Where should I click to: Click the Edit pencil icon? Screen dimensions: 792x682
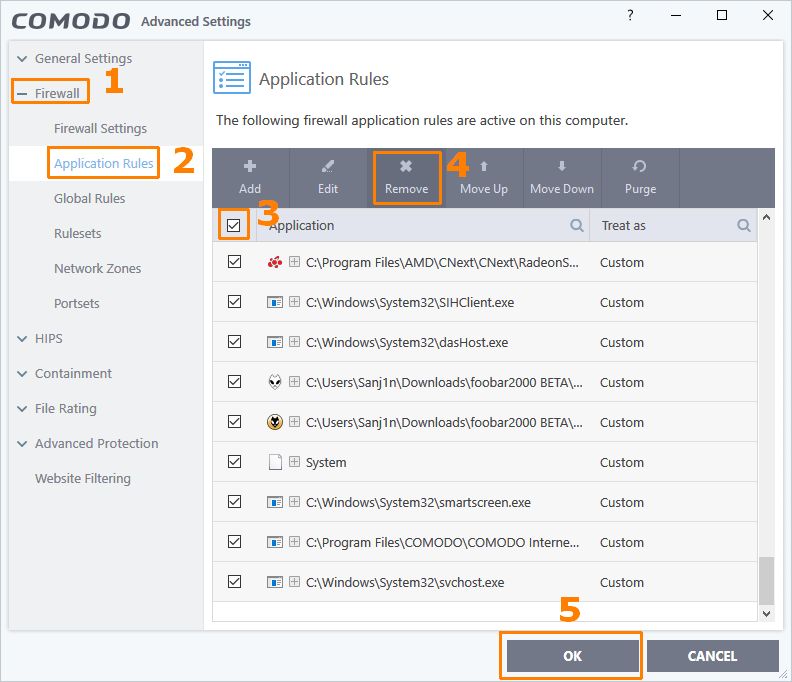pyautogui.click(x=327, y=166)
